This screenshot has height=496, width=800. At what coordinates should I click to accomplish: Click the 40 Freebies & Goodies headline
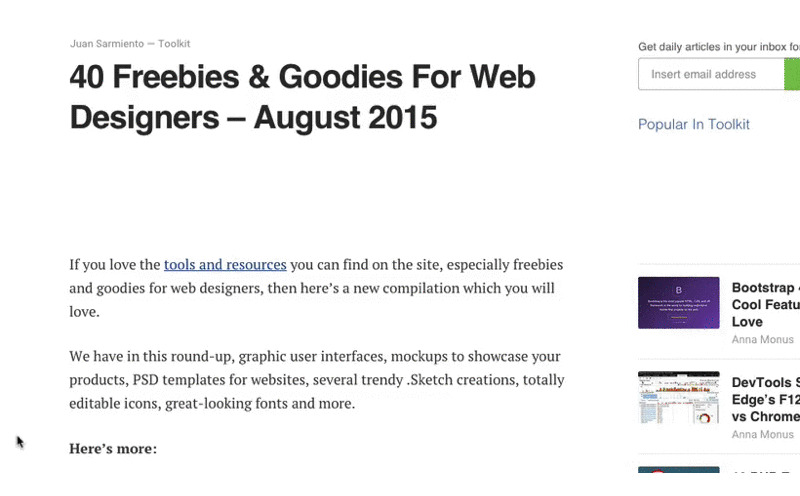303,97
